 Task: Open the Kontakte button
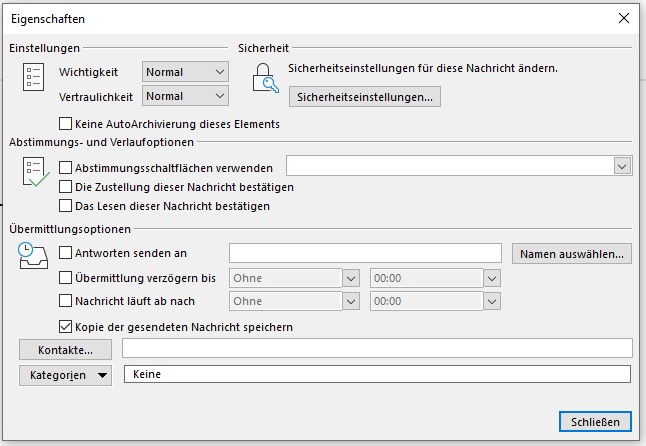(x=66, y=350)
